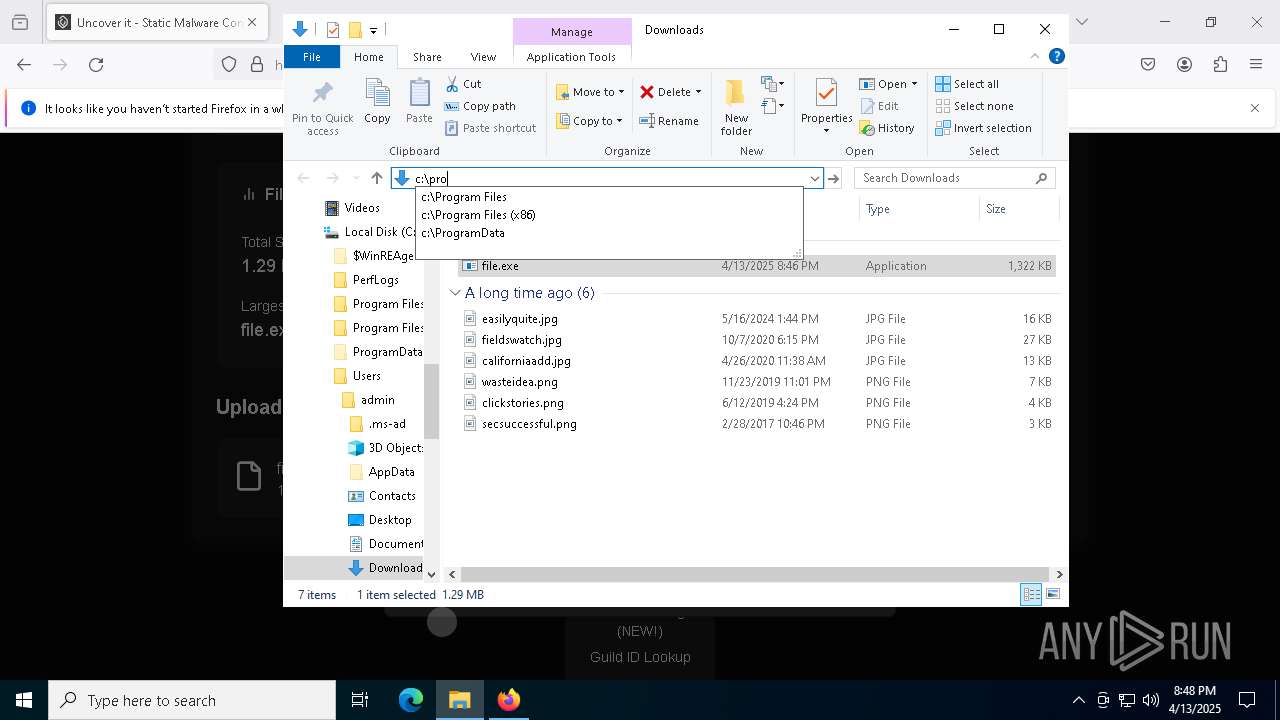Open Task View on taskbar
This screenshot has width=1280, height=720.
coord(360,700)
